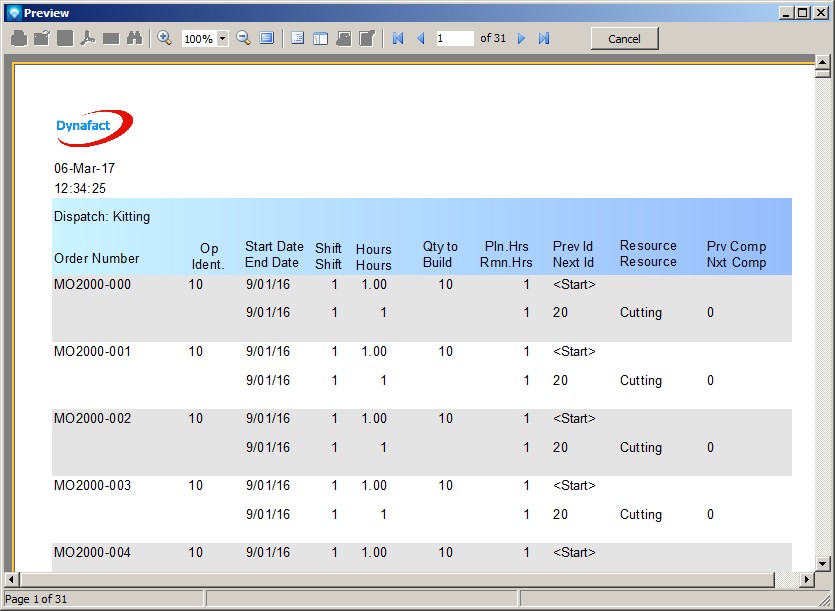The height and width of the screenshot is (611, 835).
Task: Click the Export to PDF icon
Action: [x=88, y=38]
